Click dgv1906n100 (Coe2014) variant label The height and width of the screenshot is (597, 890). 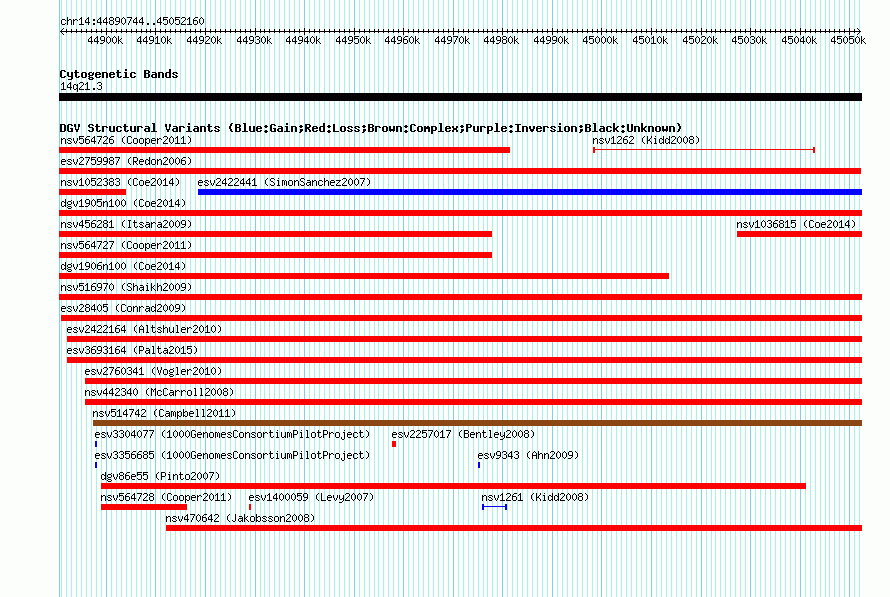coord(123,266)
